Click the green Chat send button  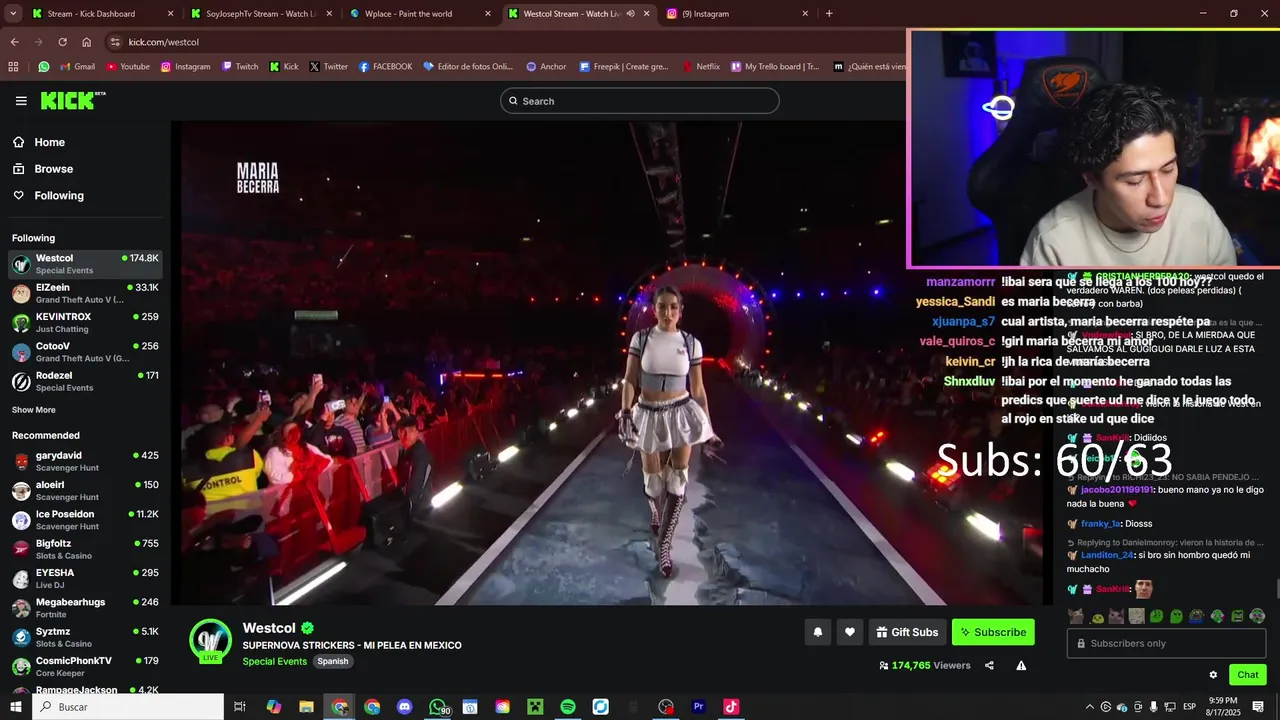point(1248,675)
